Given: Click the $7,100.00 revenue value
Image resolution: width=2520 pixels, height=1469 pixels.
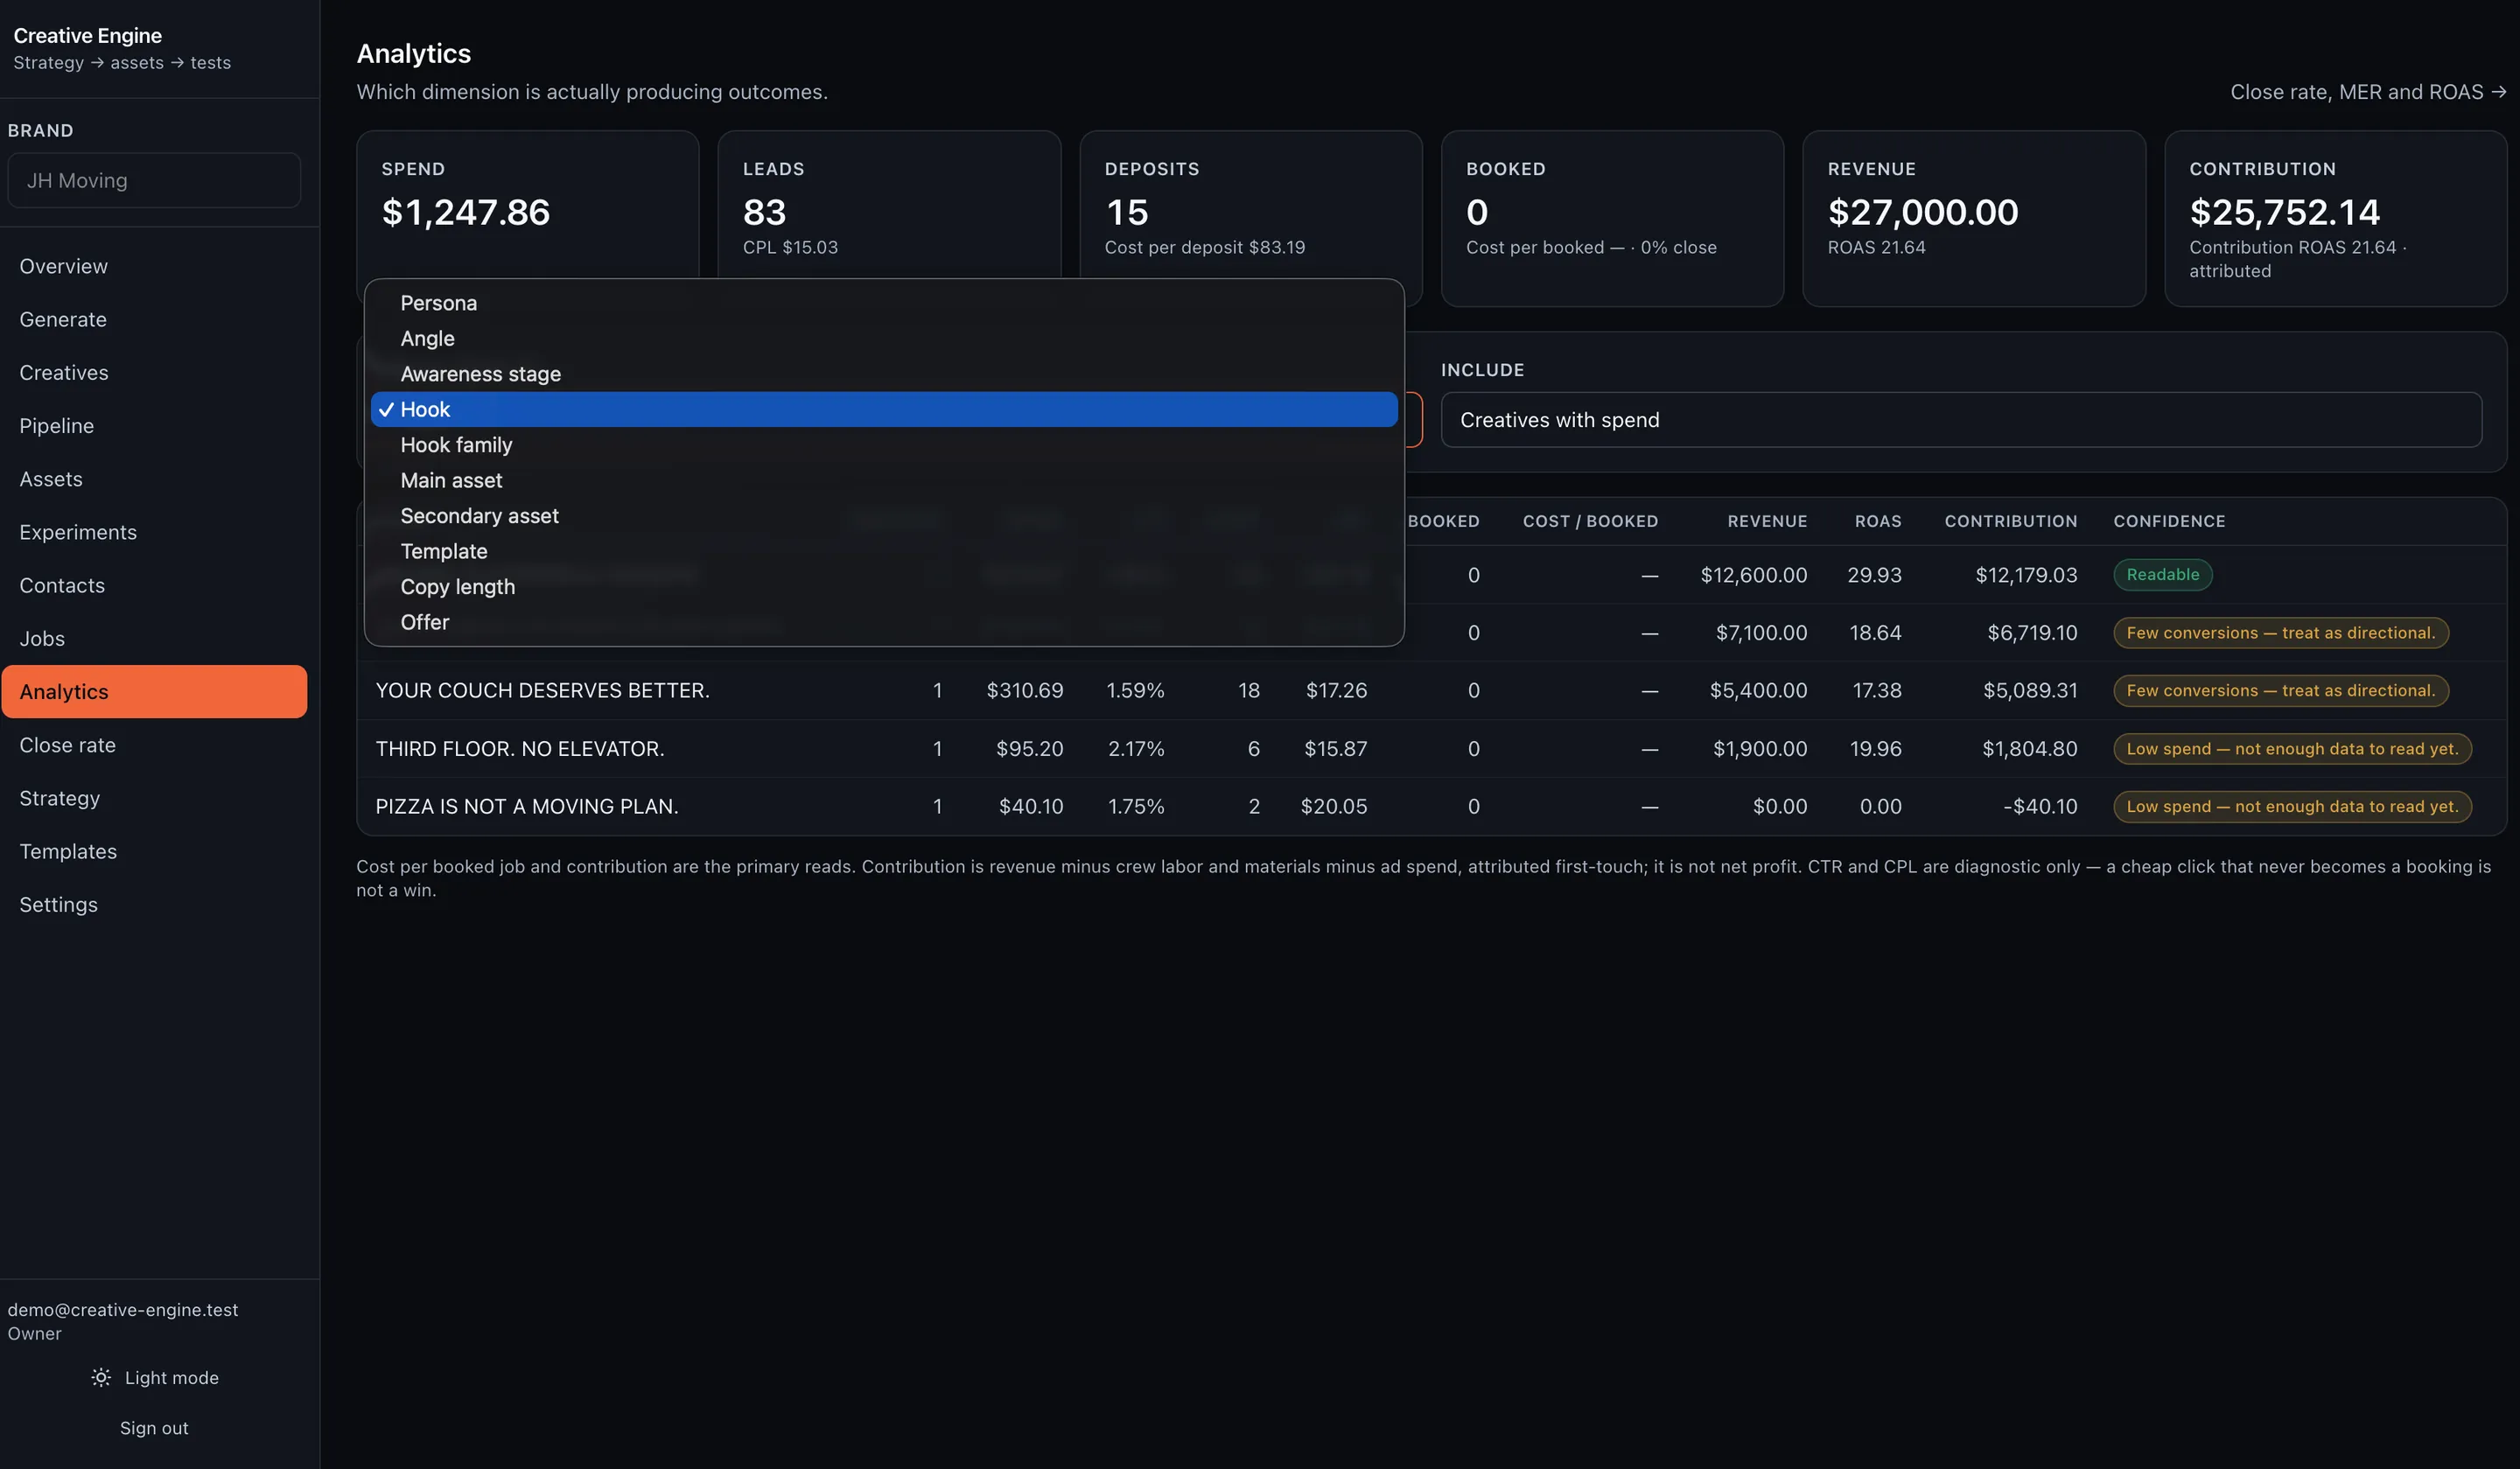Looking at the screenshot, I should tap(1761, 633).
